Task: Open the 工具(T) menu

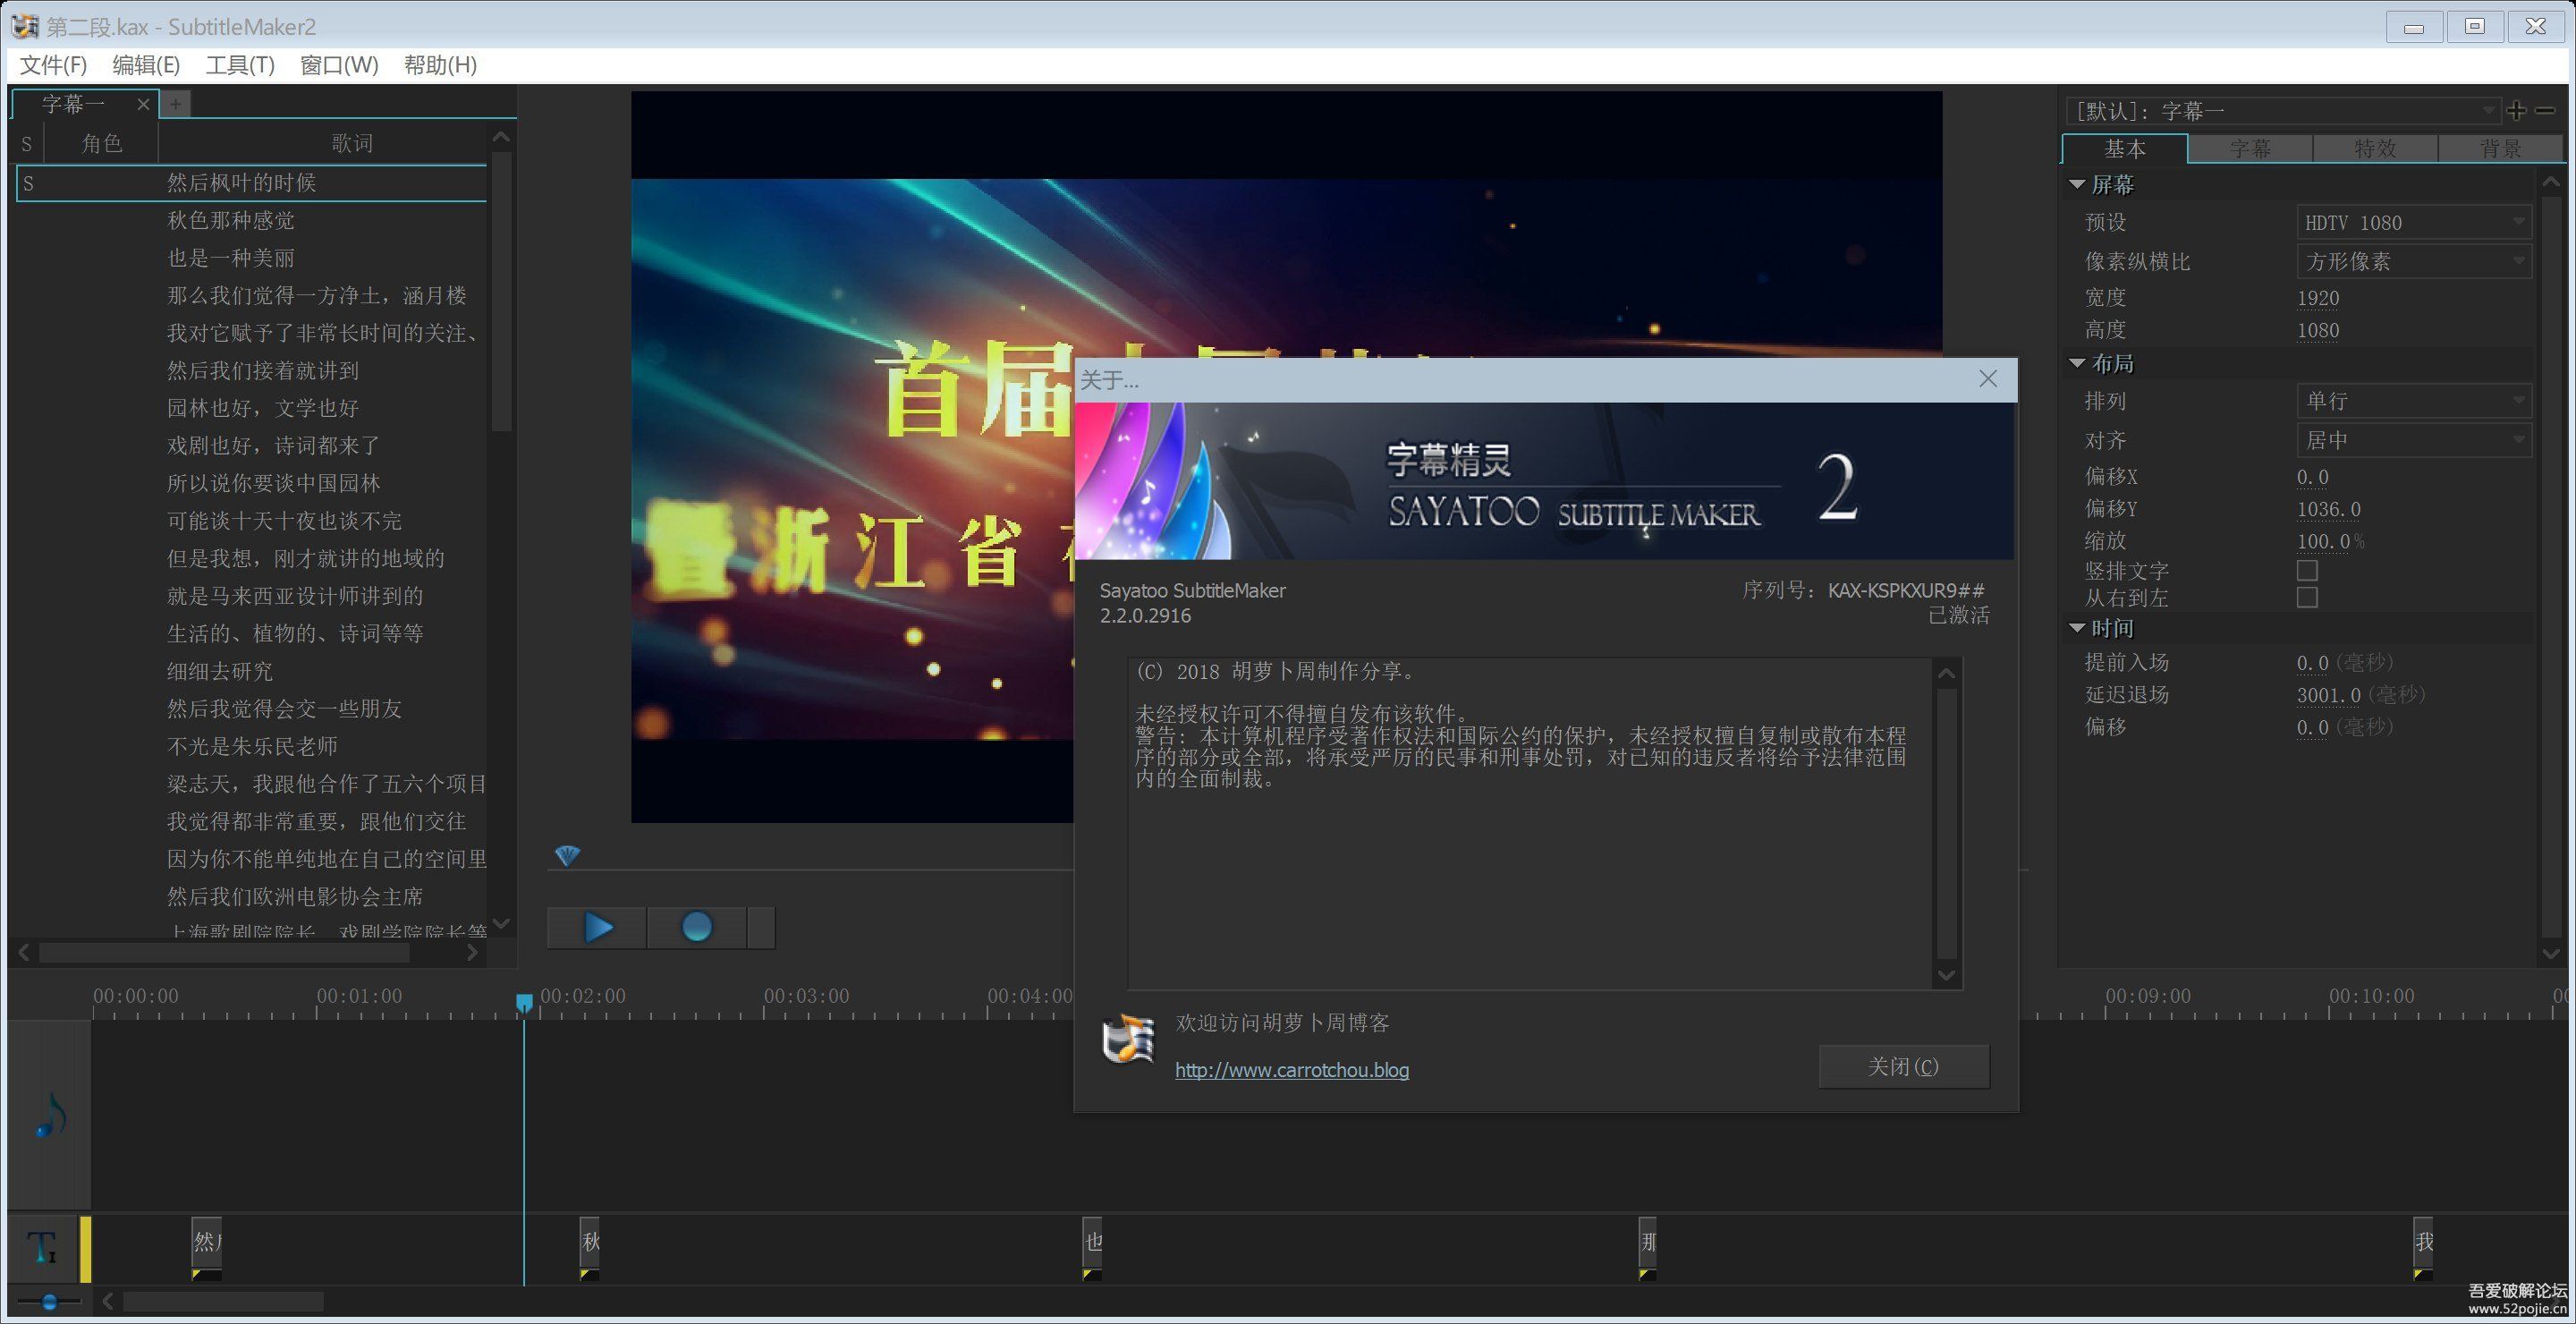Action: click(x=240, y=65)
